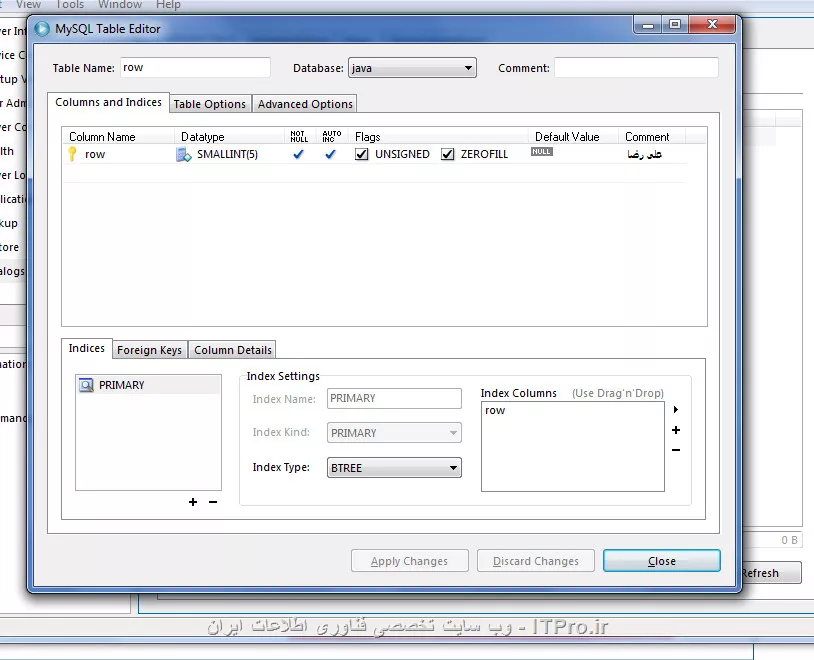Open the Index Type BTREE dropdown
814x660 pixels.
click(x=394, y=467)
